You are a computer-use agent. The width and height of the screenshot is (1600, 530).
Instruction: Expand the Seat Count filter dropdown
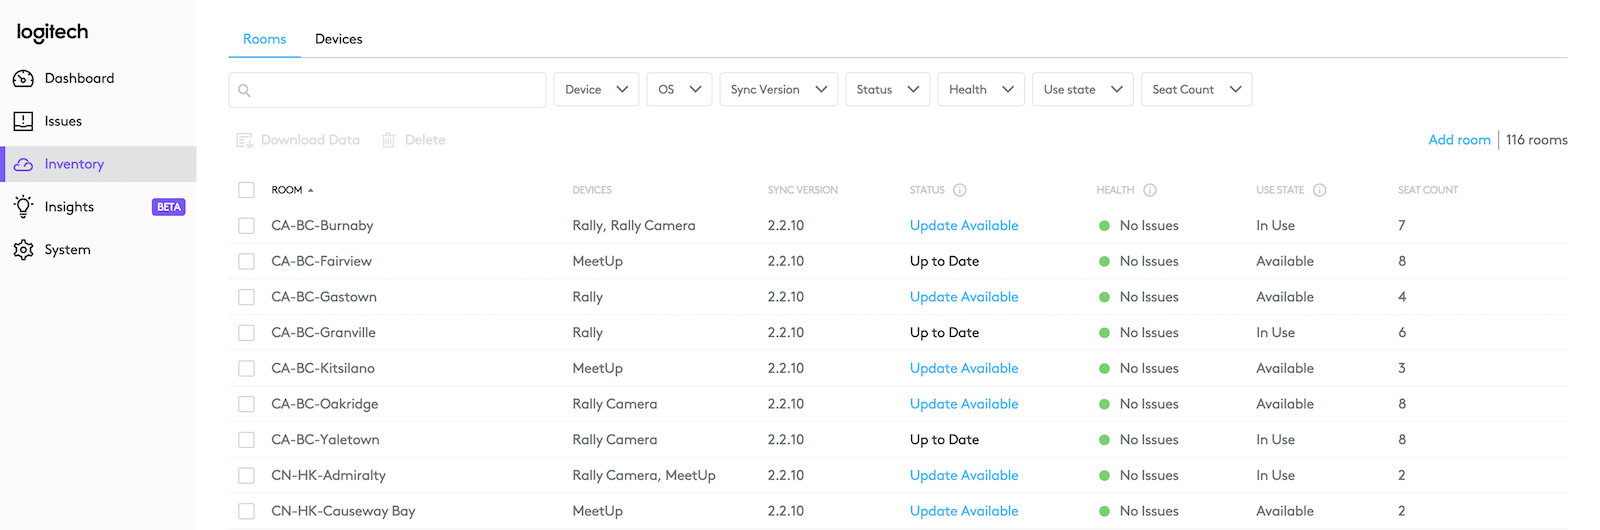click(x=1196, y=90)
